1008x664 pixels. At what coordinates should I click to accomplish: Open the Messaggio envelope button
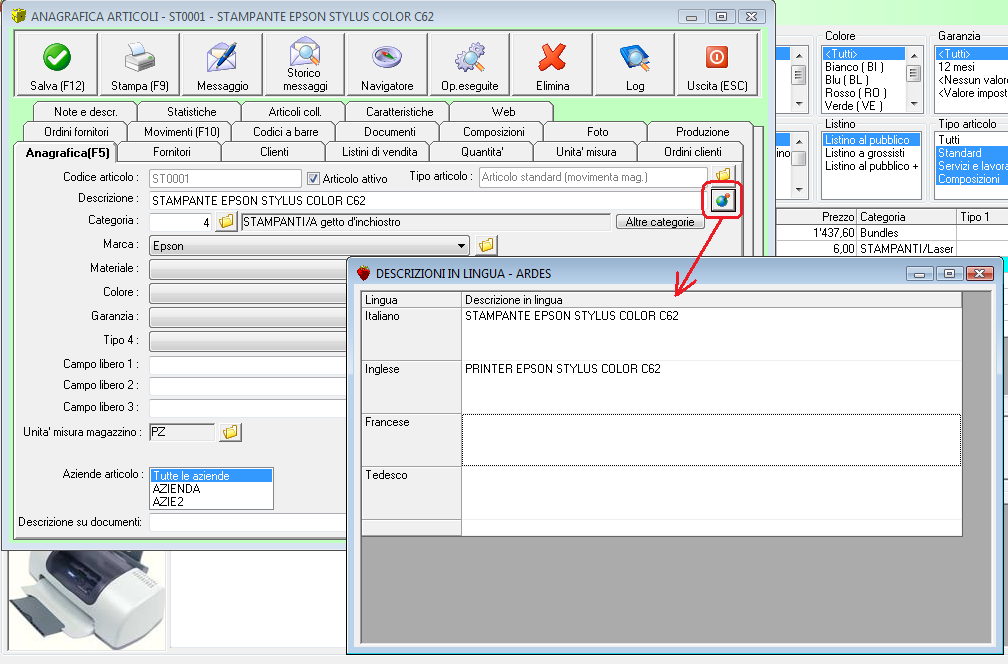point(222,65)
